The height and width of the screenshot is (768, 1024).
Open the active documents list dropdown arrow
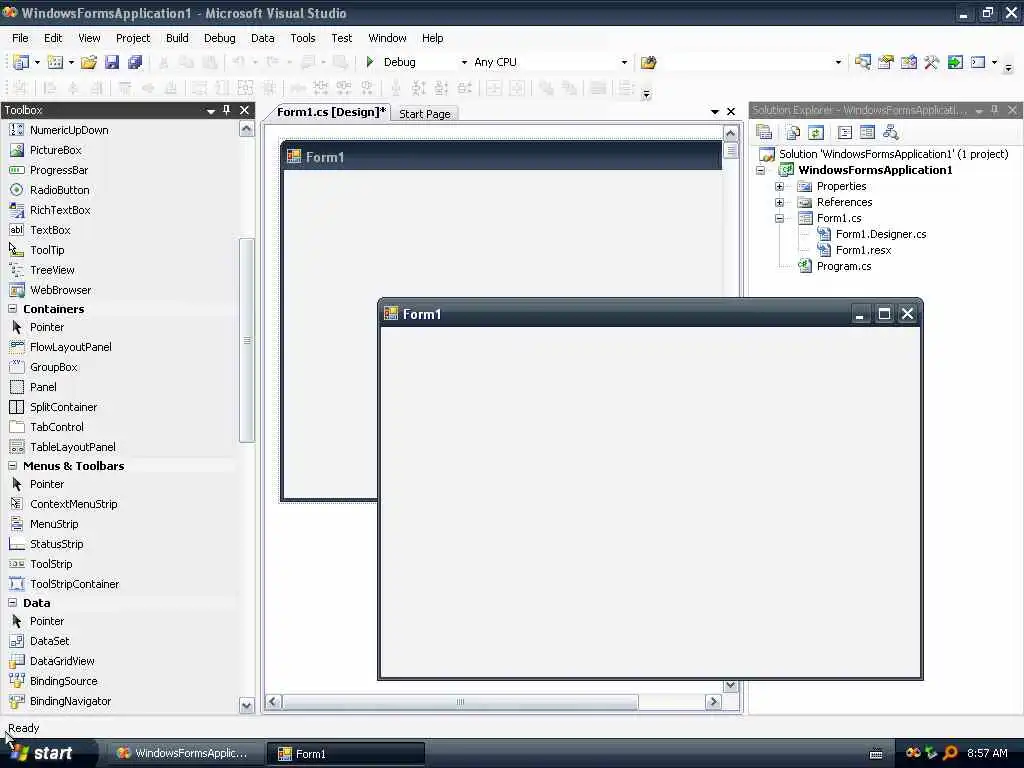[714, 112]
